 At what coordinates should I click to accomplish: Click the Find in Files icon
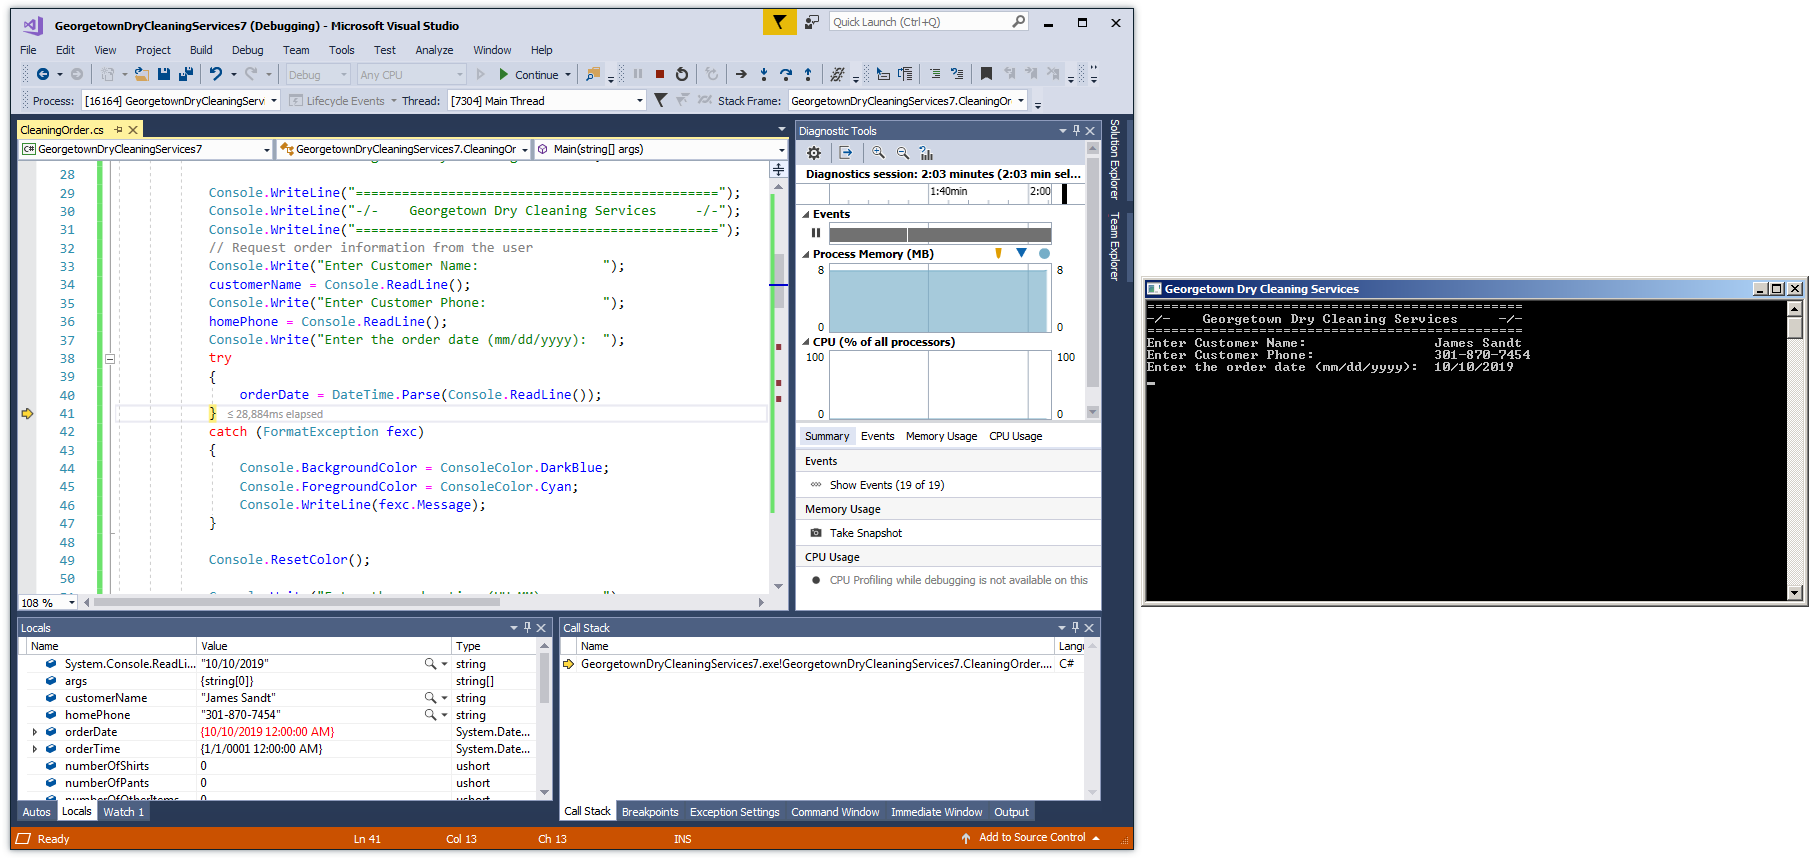[x=593, y=74]
